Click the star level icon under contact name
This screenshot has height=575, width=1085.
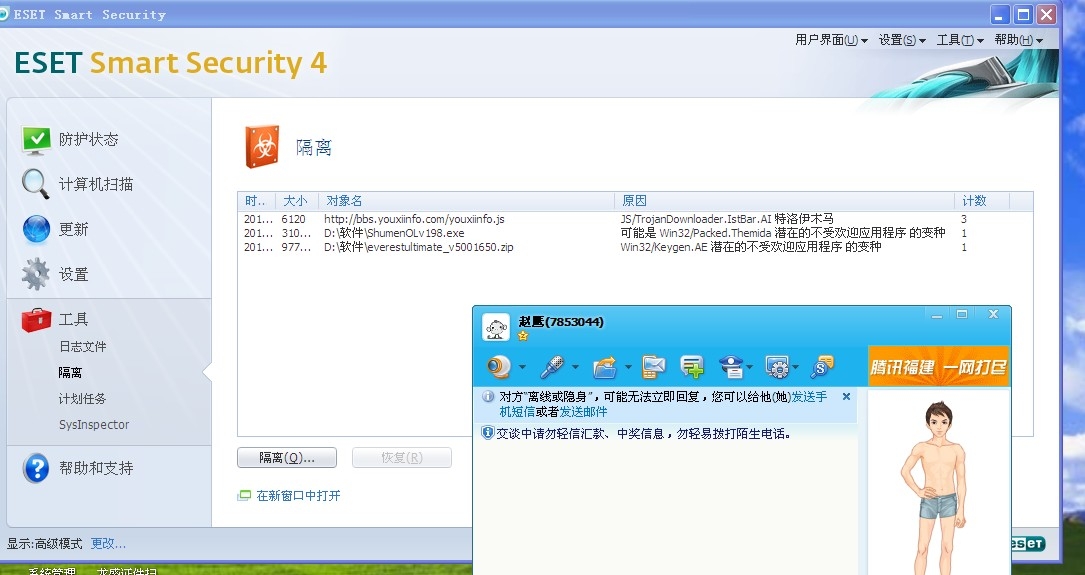(523, 336)
